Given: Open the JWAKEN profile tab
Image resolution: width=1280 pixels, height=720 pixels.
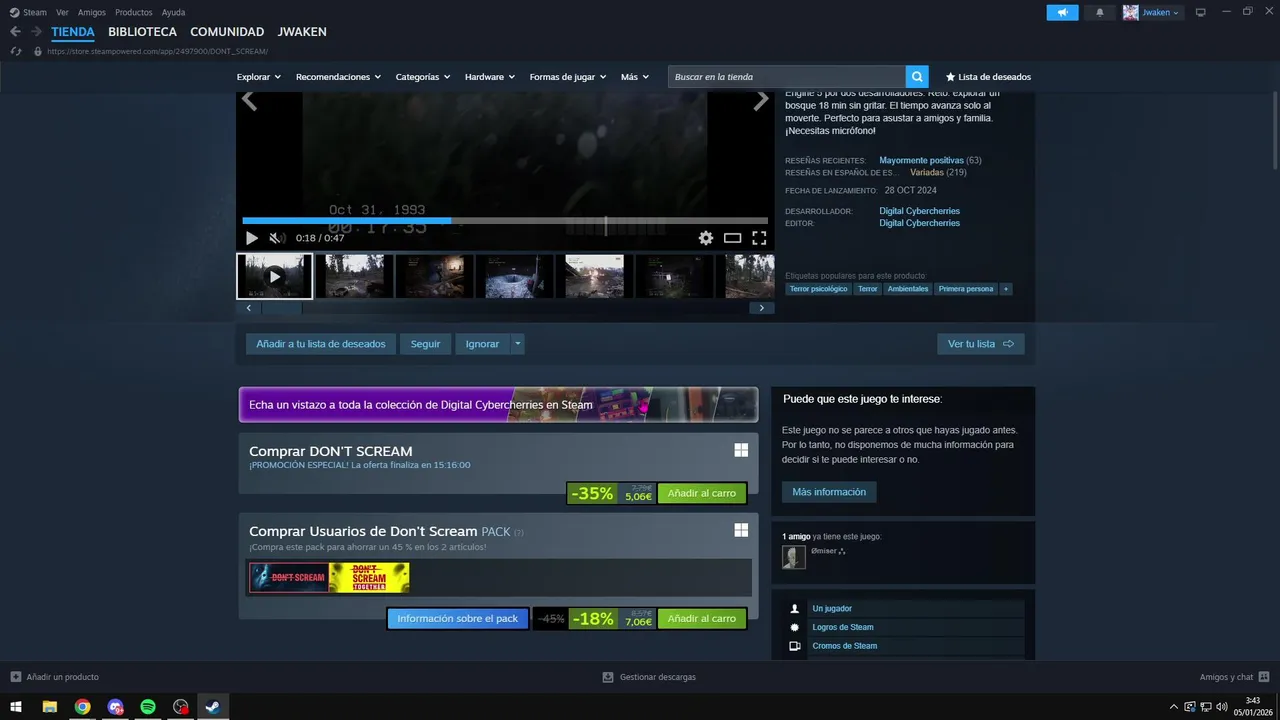Looking at the screenshot, I should pos(302,32).
